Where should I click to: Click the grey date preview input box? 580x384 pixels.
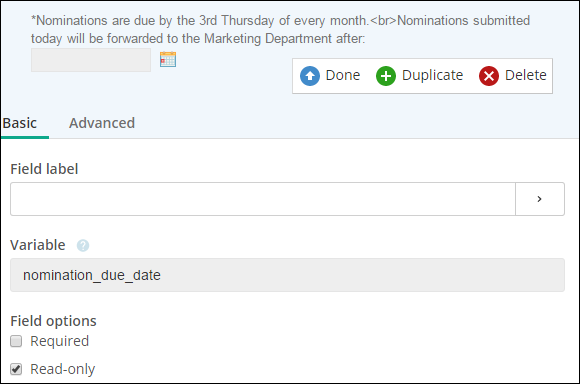click(91, 60)
